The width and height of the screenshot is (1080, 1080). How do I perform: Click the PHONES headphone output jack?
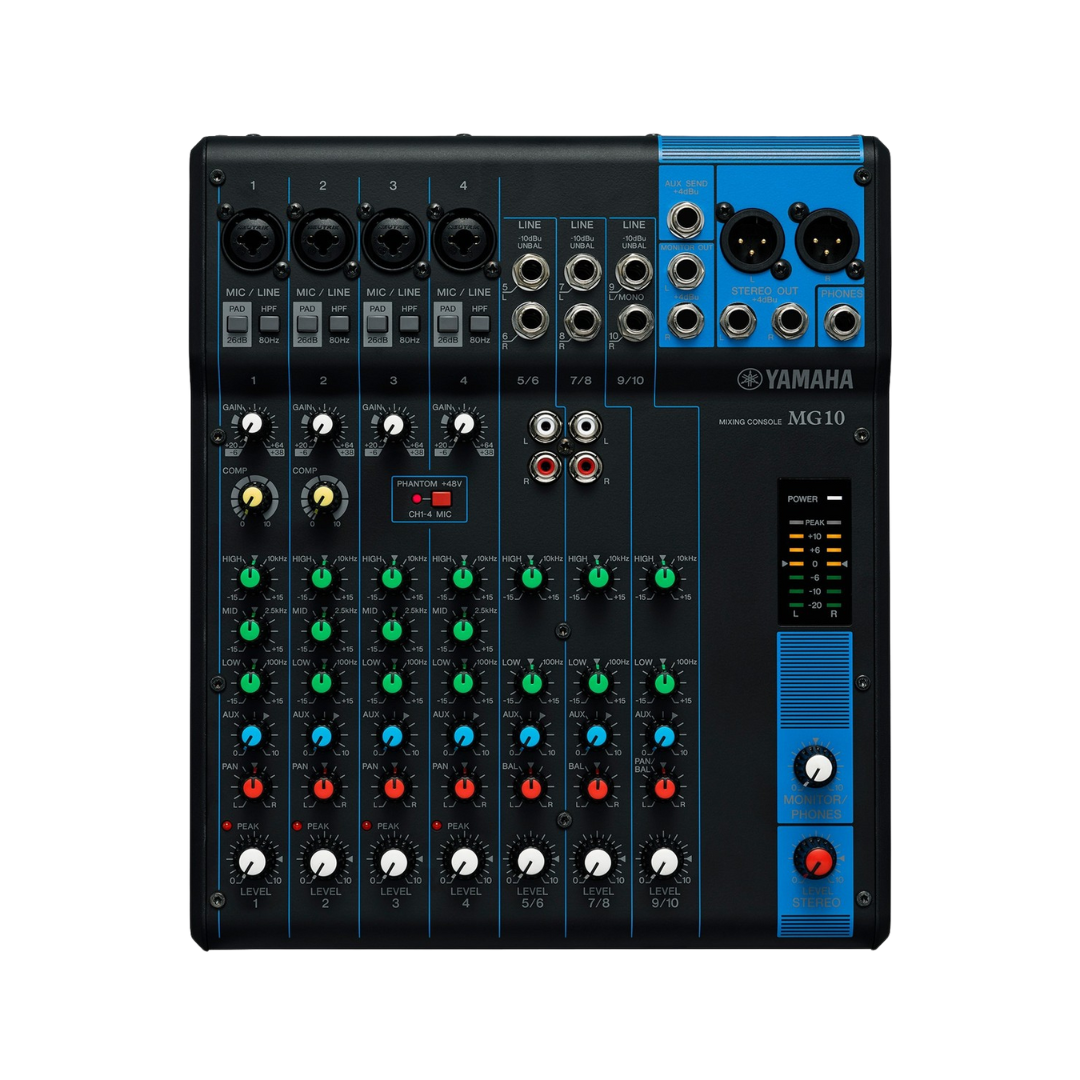tap(840, 322)
